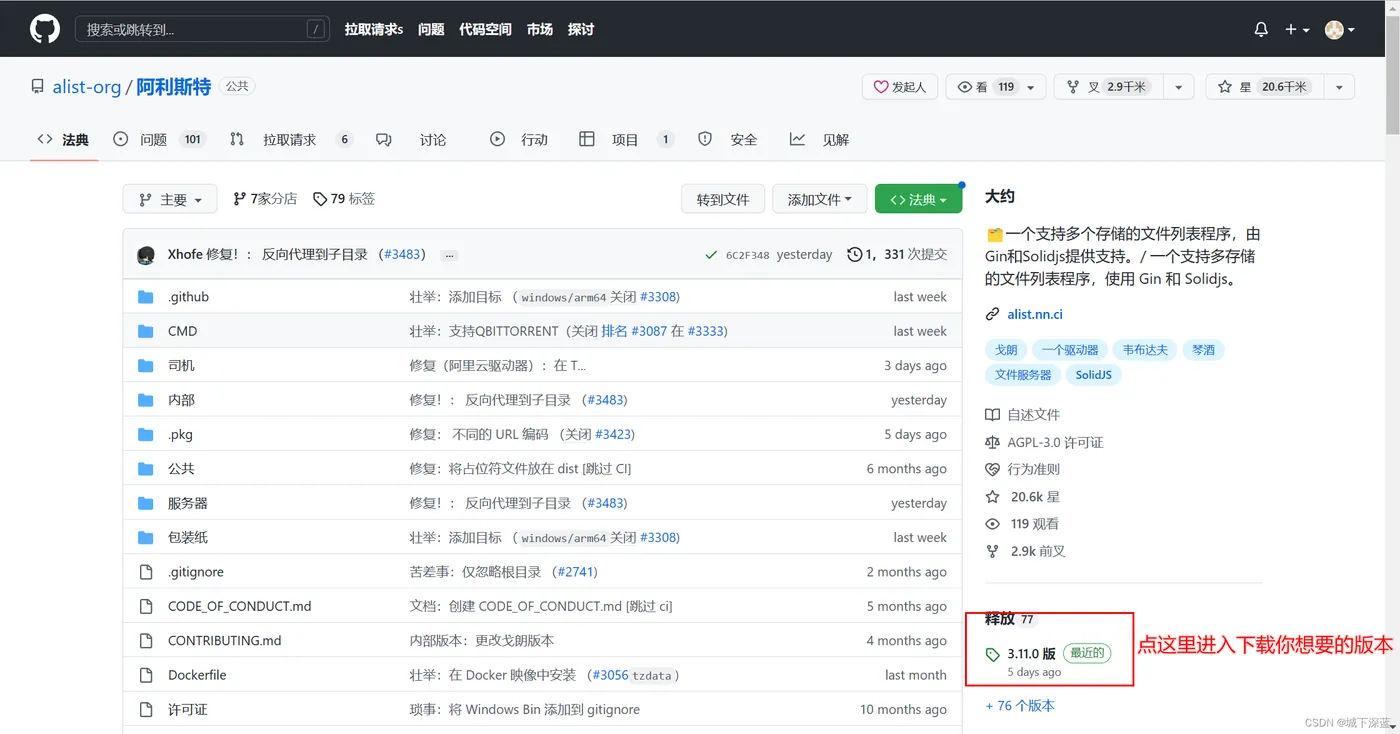Switch to the 行动 tab
The width and height of the screenshot is (1400, 734).
(x=519, y=139)
